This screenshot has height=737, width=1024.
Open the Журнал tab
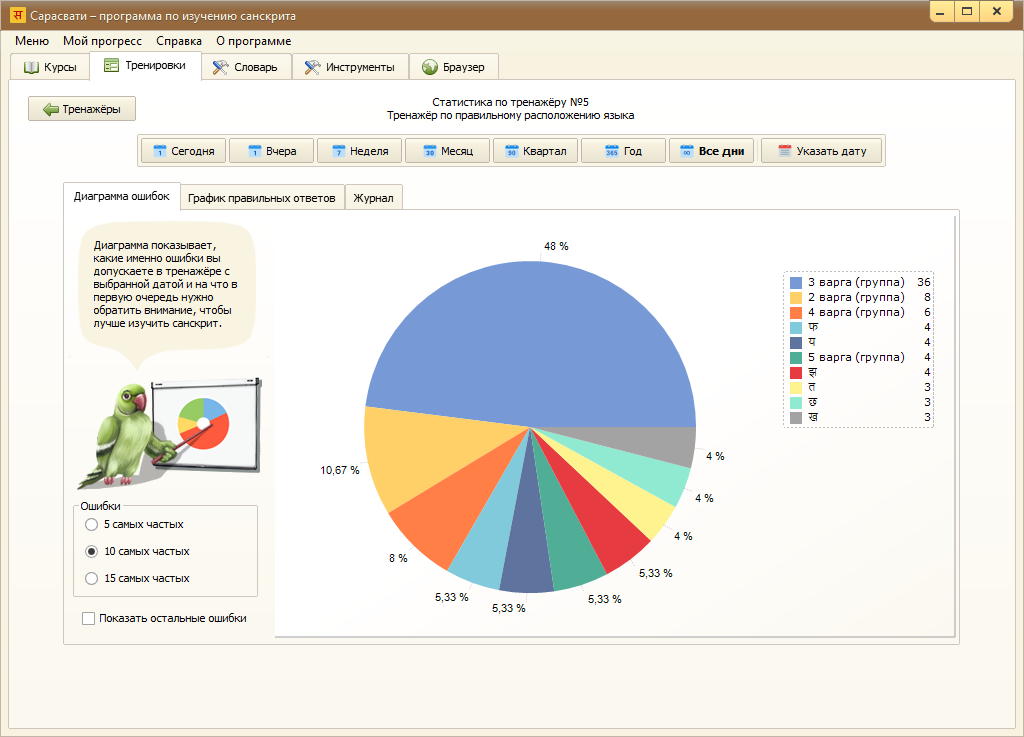point(373,198)
